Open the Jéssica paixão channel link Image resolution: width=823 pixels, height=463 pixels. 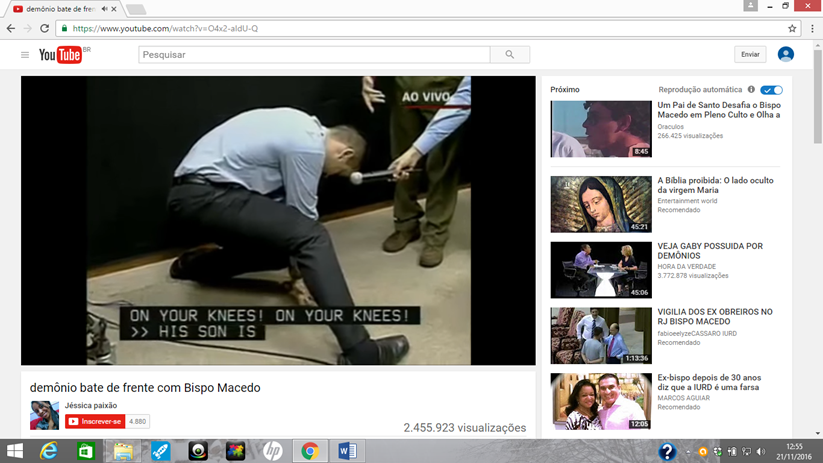point(92,406)
